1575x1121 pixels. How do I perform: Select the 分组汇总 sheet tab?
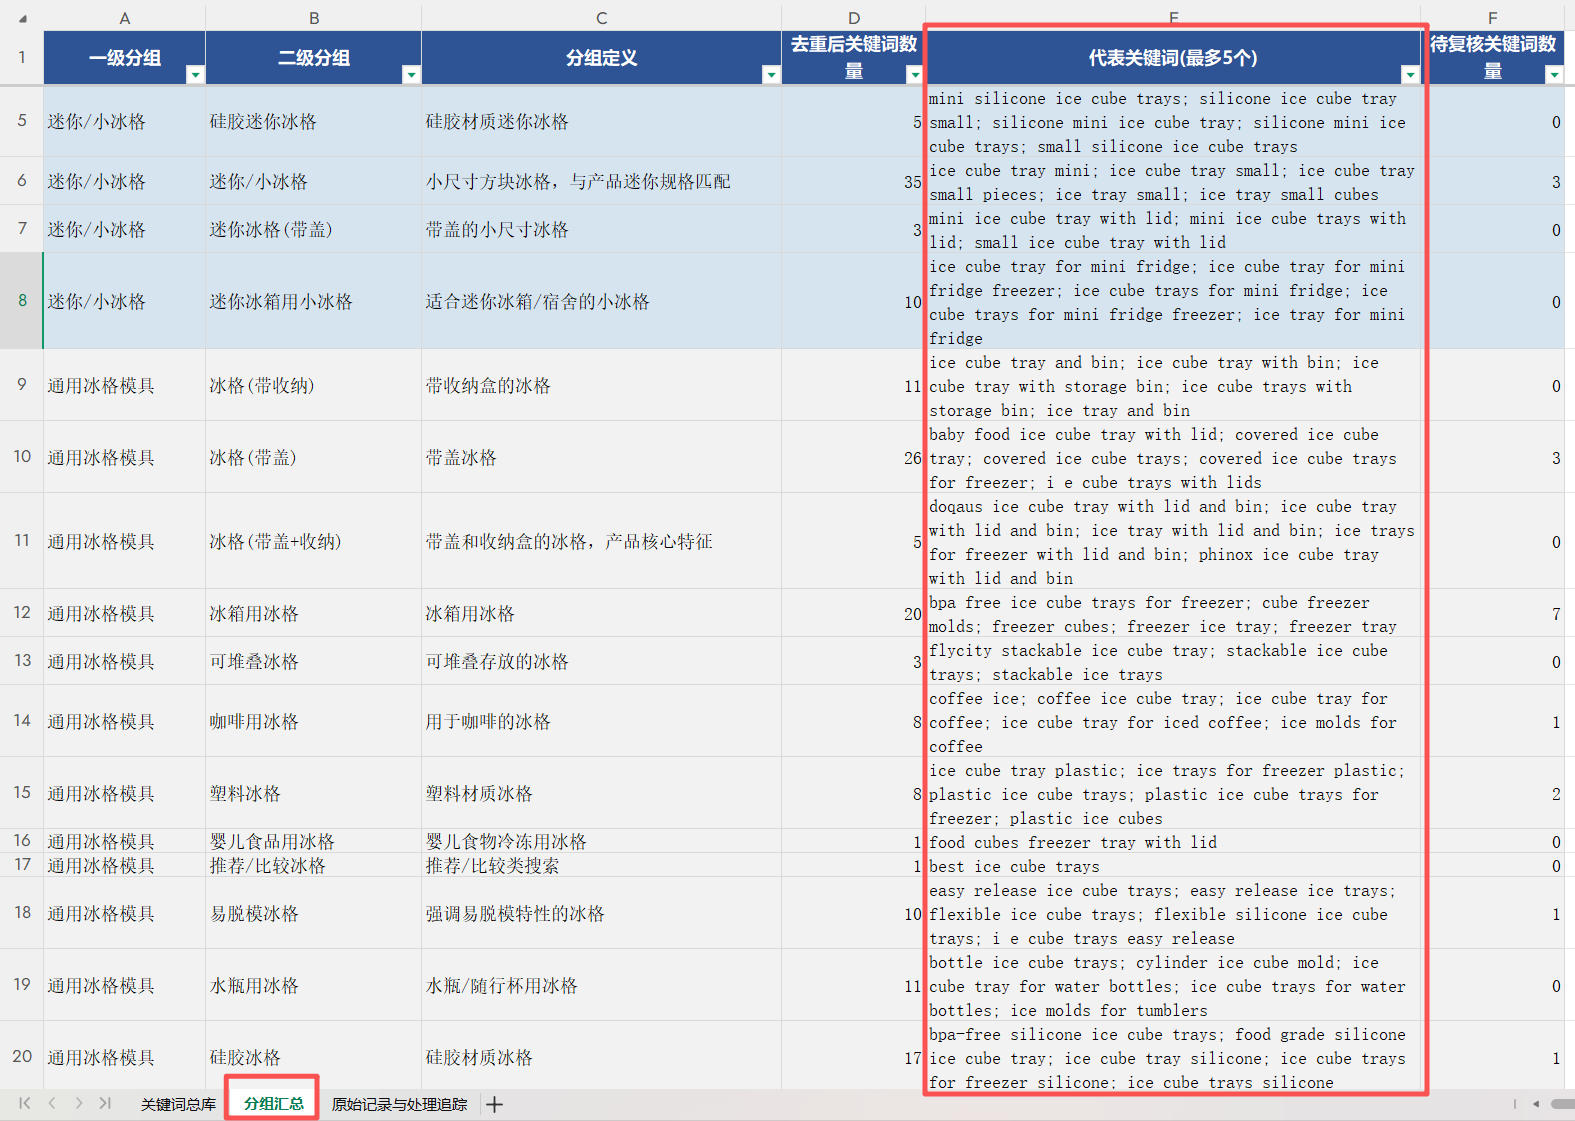(x=273, y=1104)
